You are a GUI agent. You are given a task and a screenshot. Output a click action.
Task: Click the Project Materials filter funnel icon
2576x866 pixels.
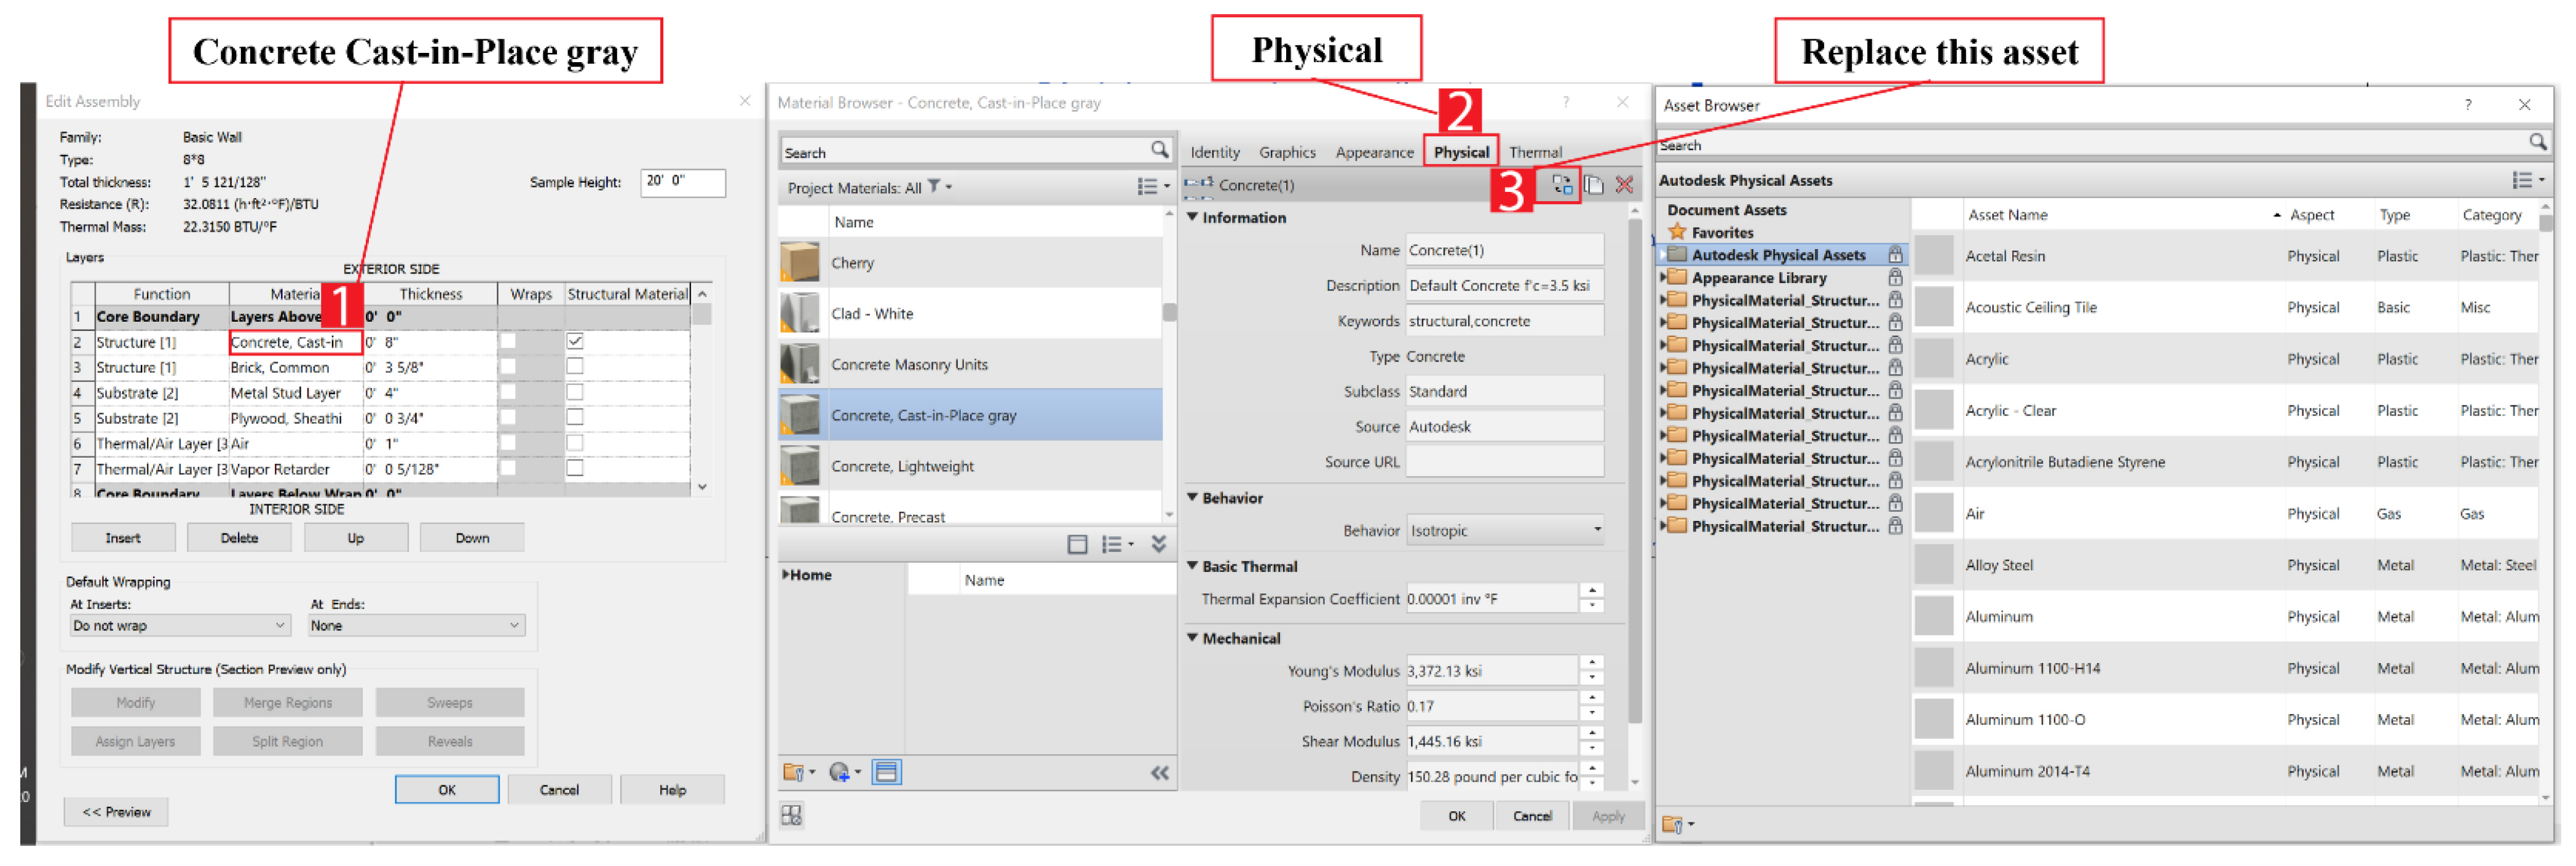click(x=933, y=186)
